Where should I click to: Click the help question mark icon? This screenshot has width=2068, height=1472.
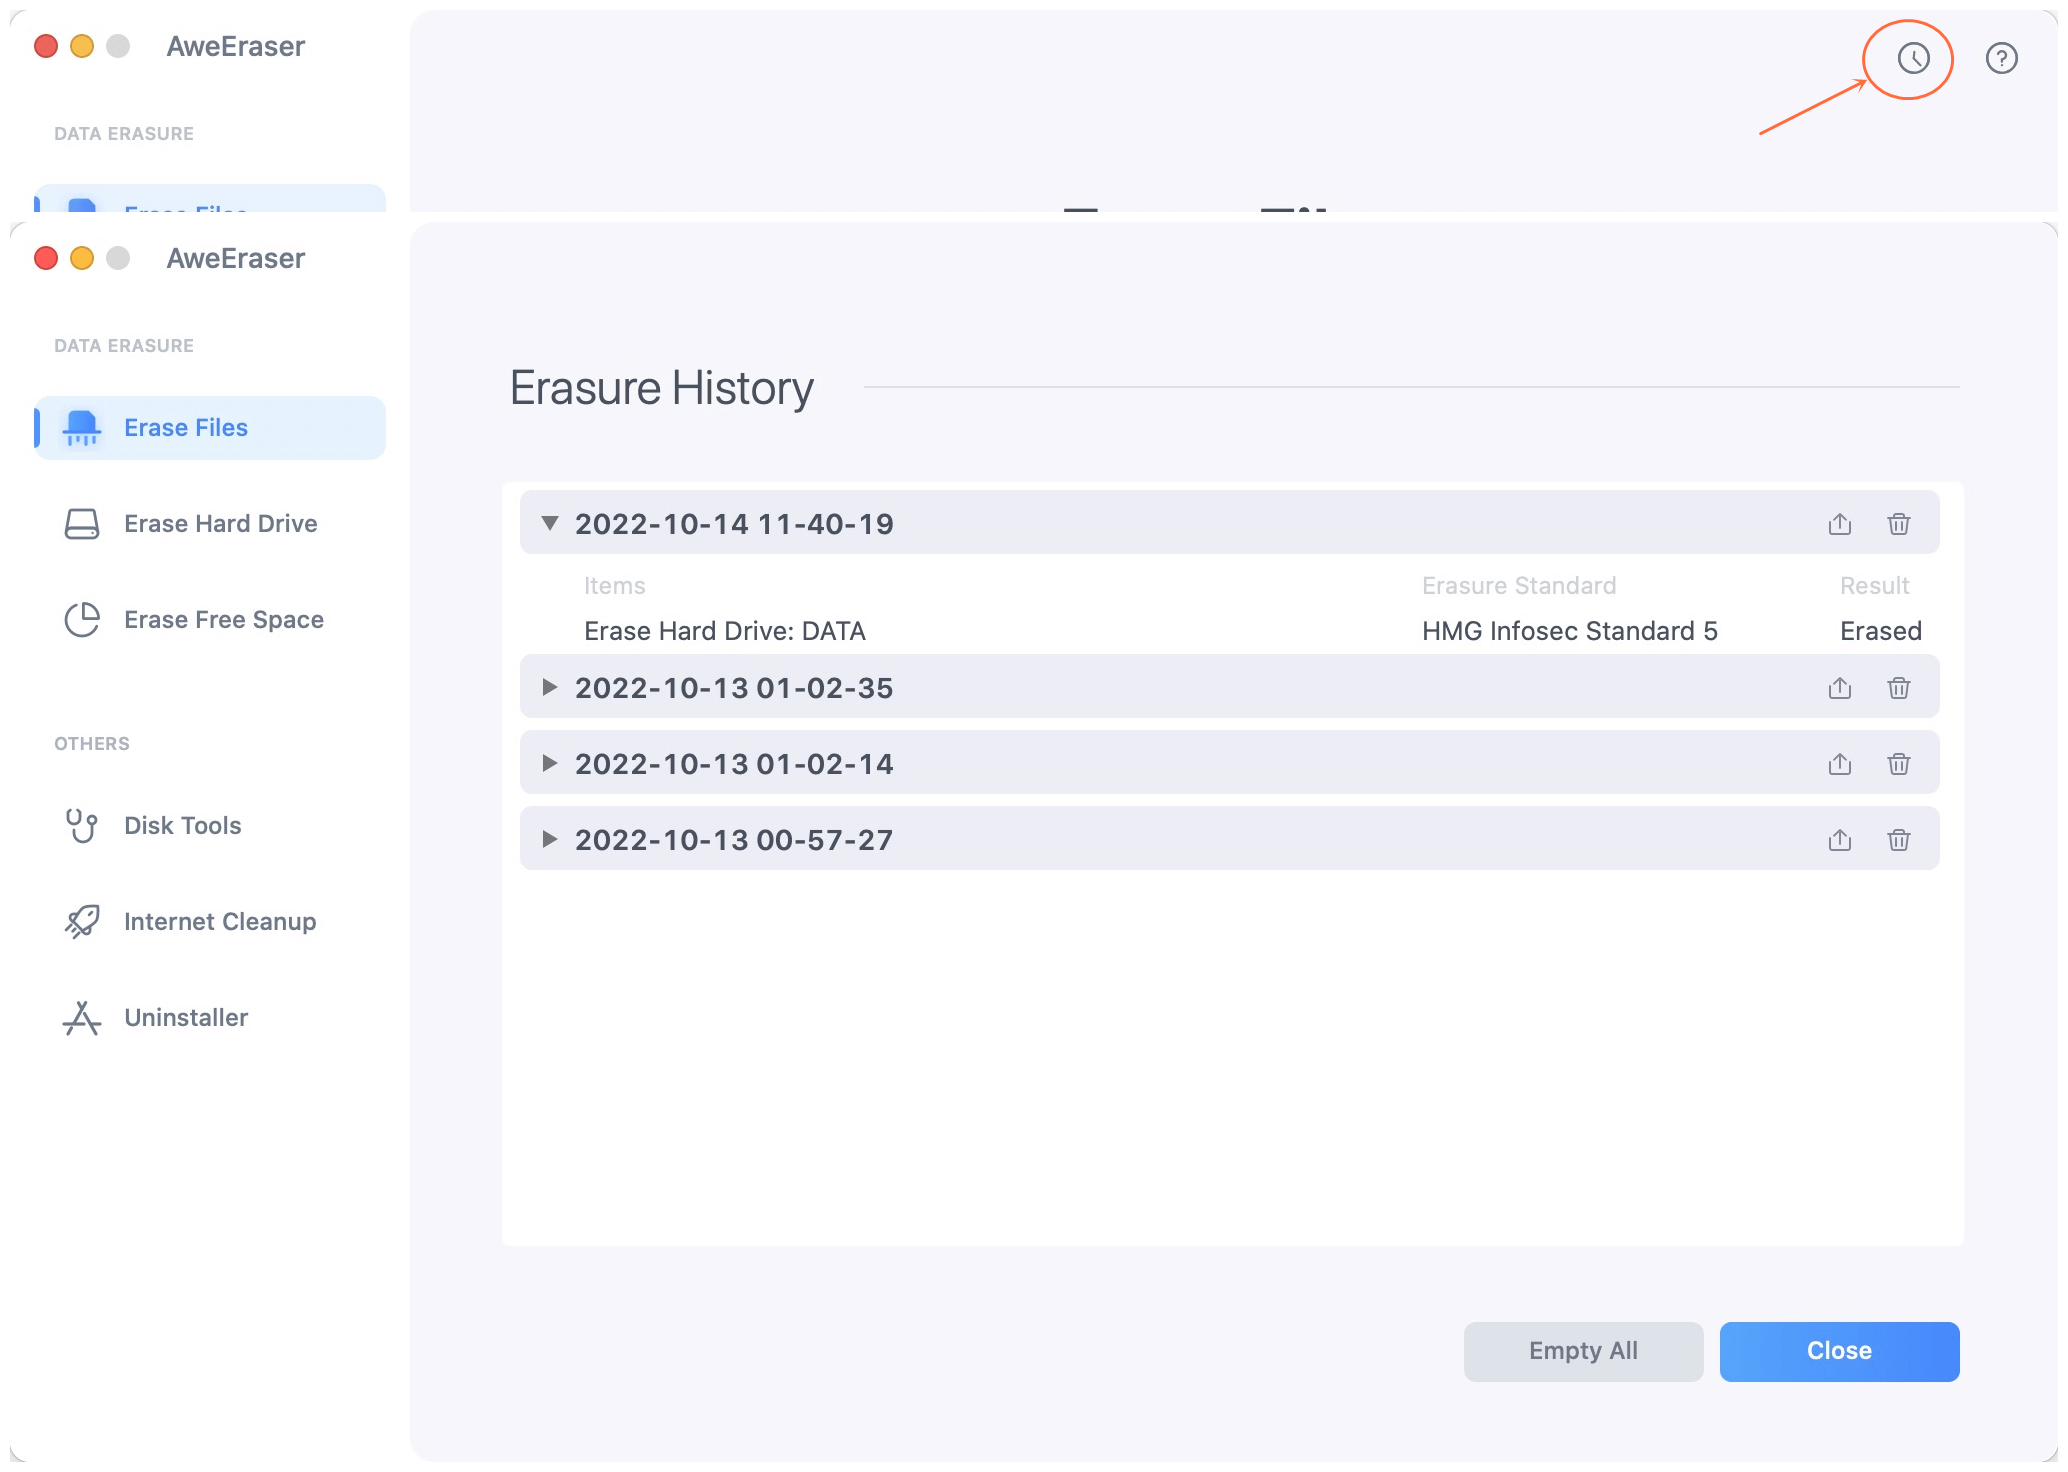pos(2002,58)
